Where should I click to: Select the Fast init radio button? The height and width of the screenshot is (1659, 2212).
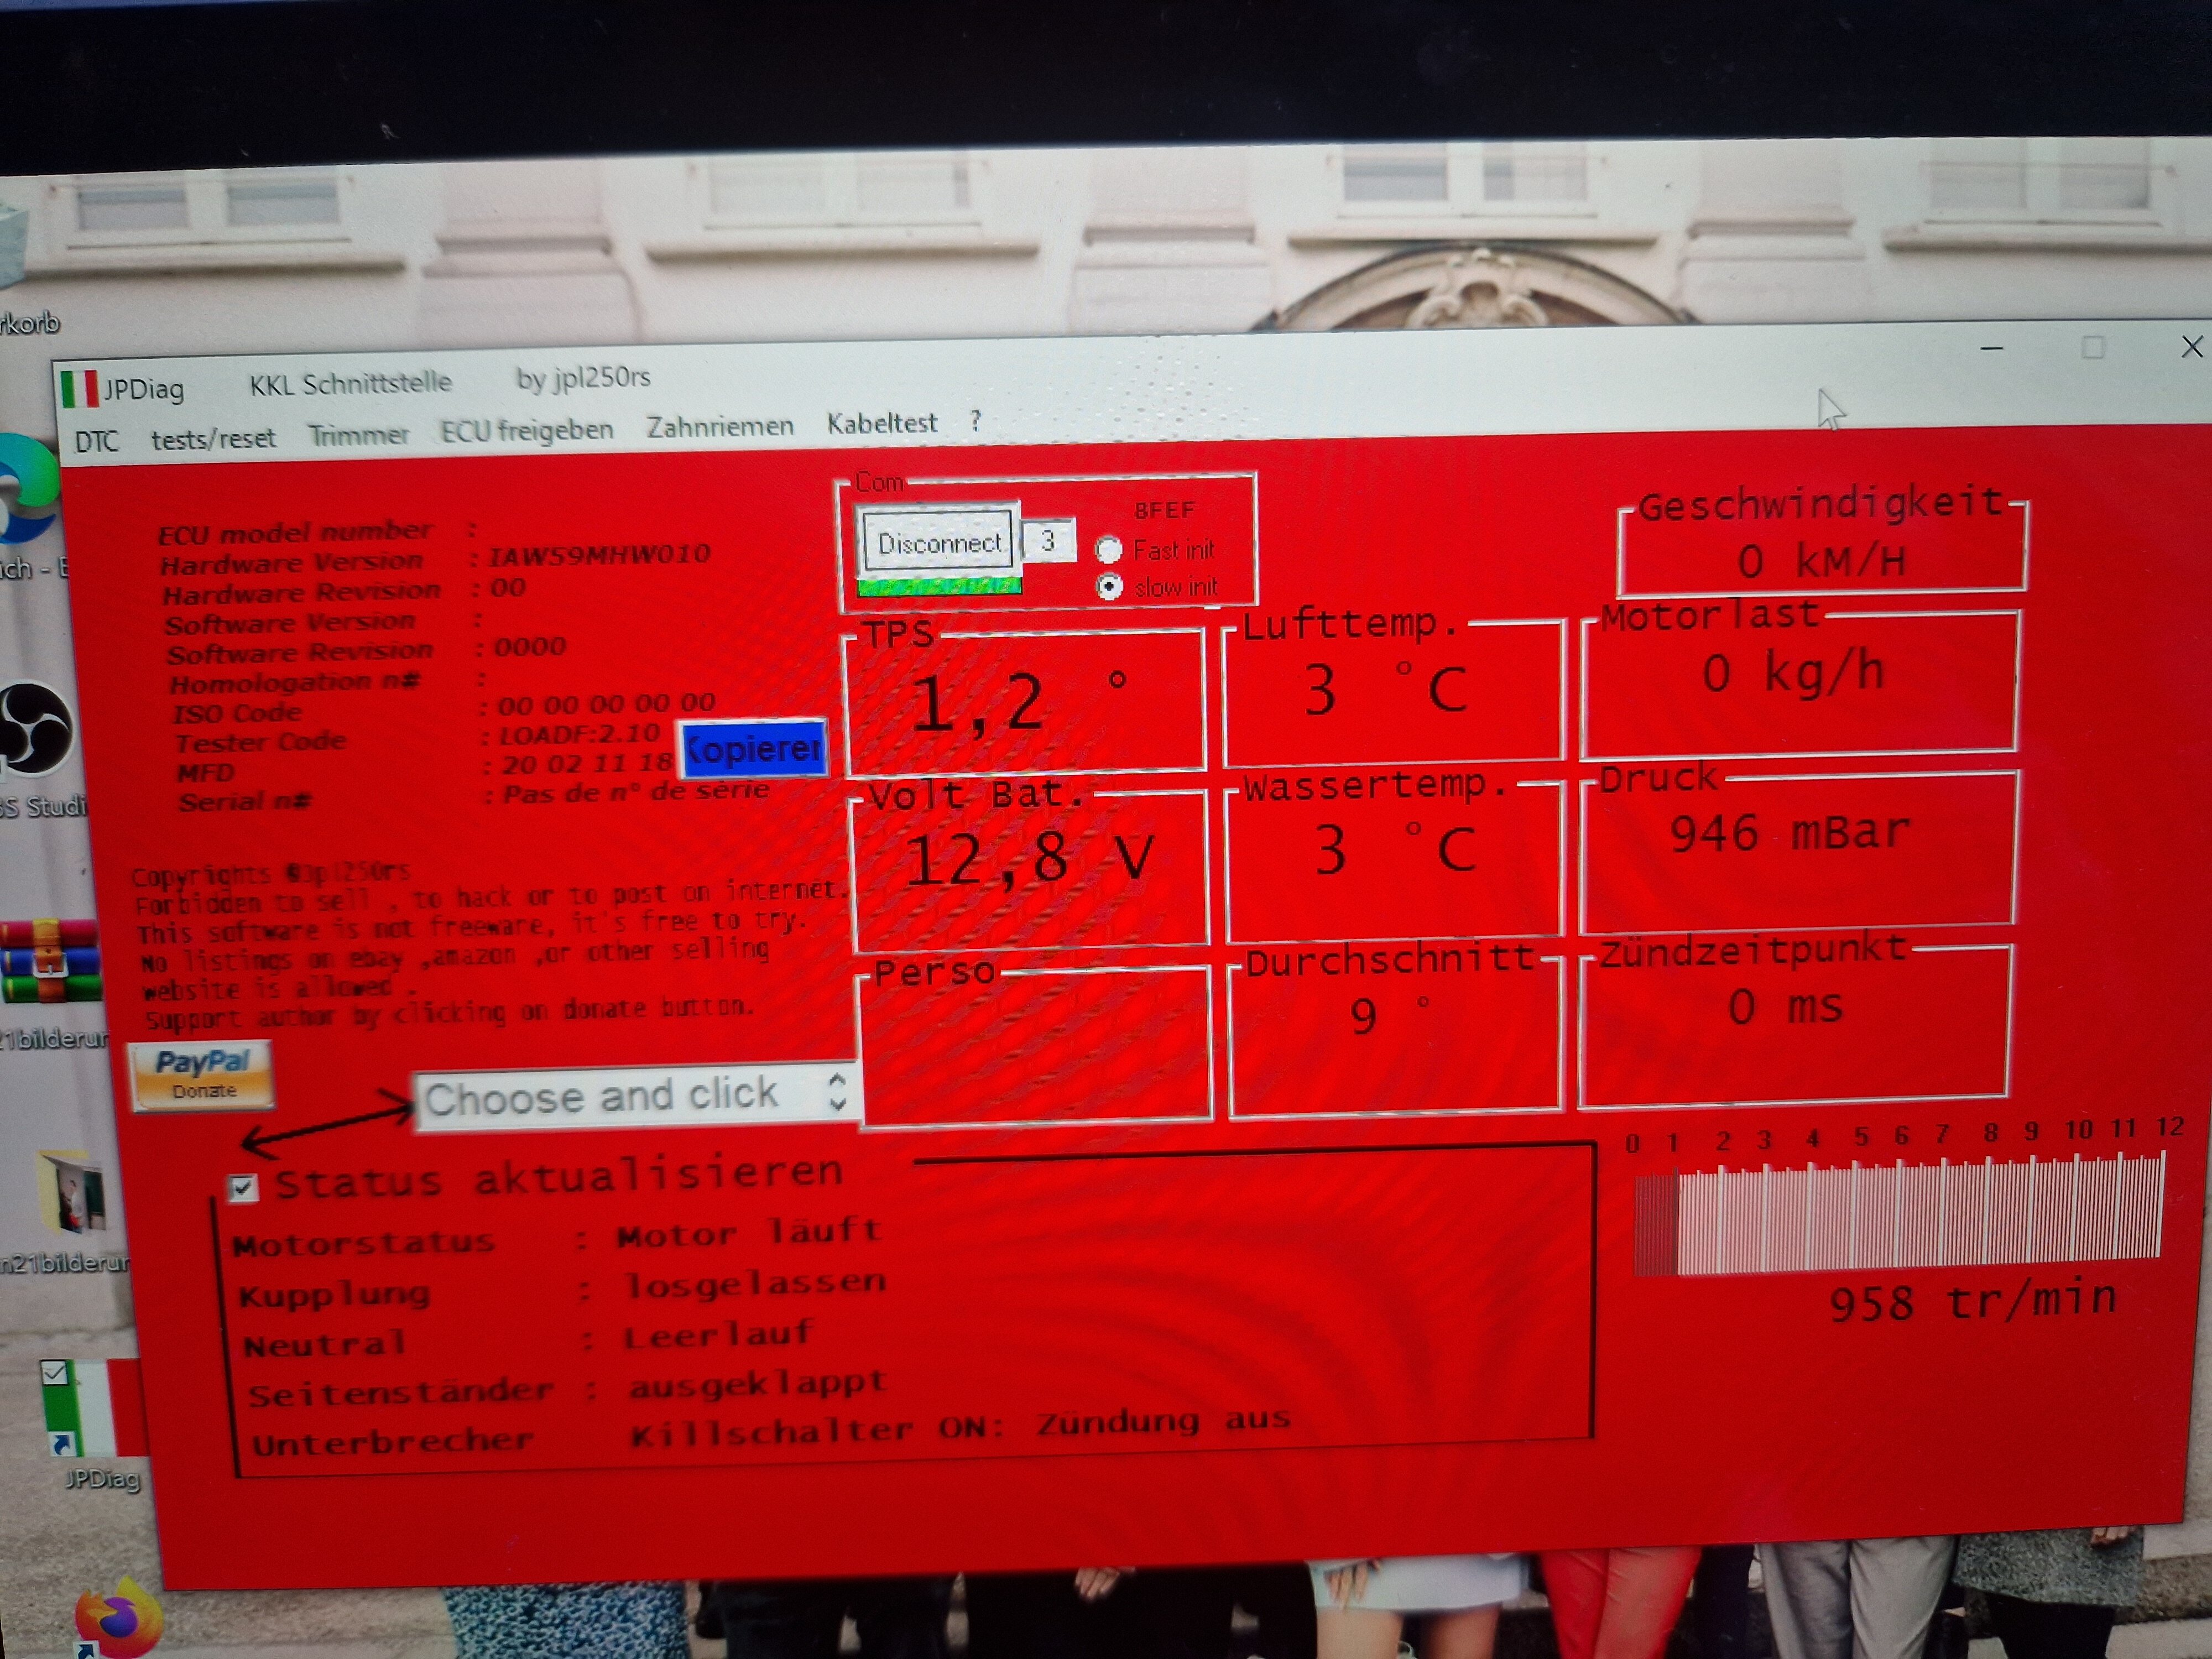point(1108,550)
